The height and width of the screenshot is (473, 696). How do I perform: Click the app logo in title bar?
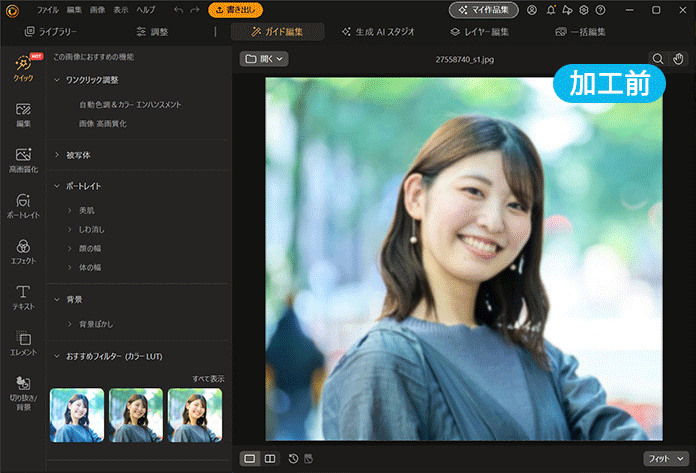[12, 10]
